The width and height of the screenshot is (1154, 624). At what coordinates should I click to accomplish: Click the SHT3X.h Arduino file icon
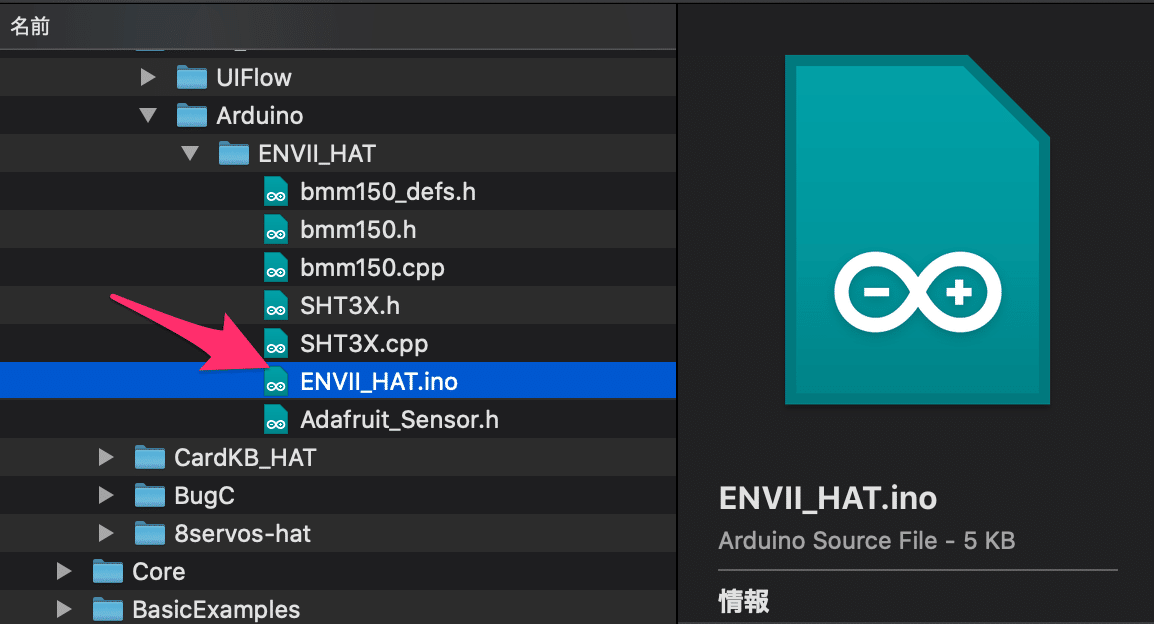(x=276, y=305)
